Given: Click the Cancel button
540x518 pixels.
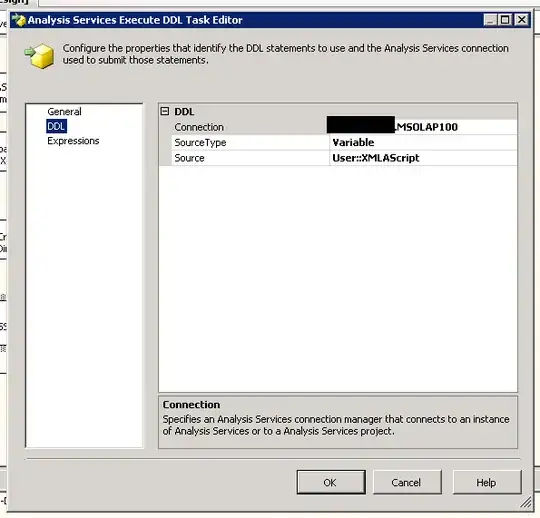Looking at the screenshot, I should [x=407, y=482].
